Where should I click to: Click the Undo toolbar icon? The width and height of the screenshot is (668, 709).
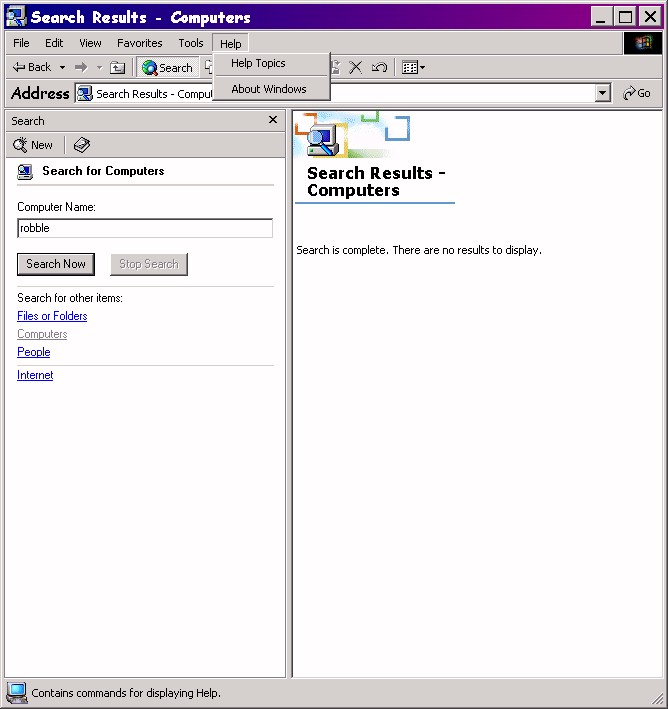379,67
